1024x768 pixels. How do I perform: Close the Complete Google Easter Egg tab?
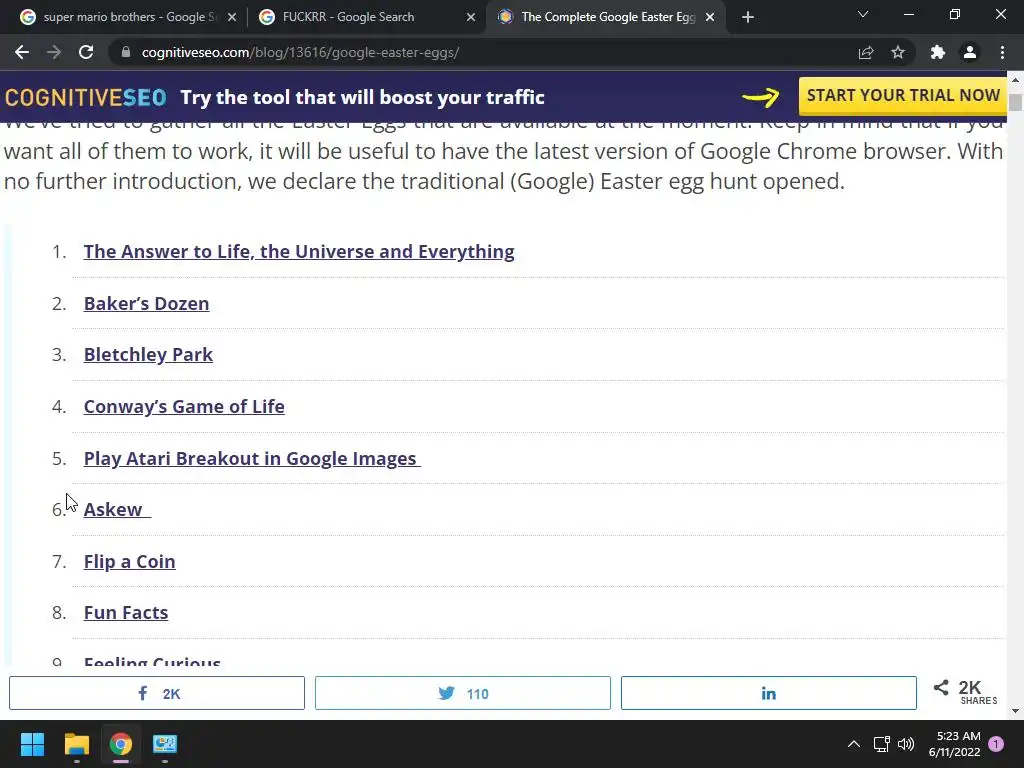point(710,18)
